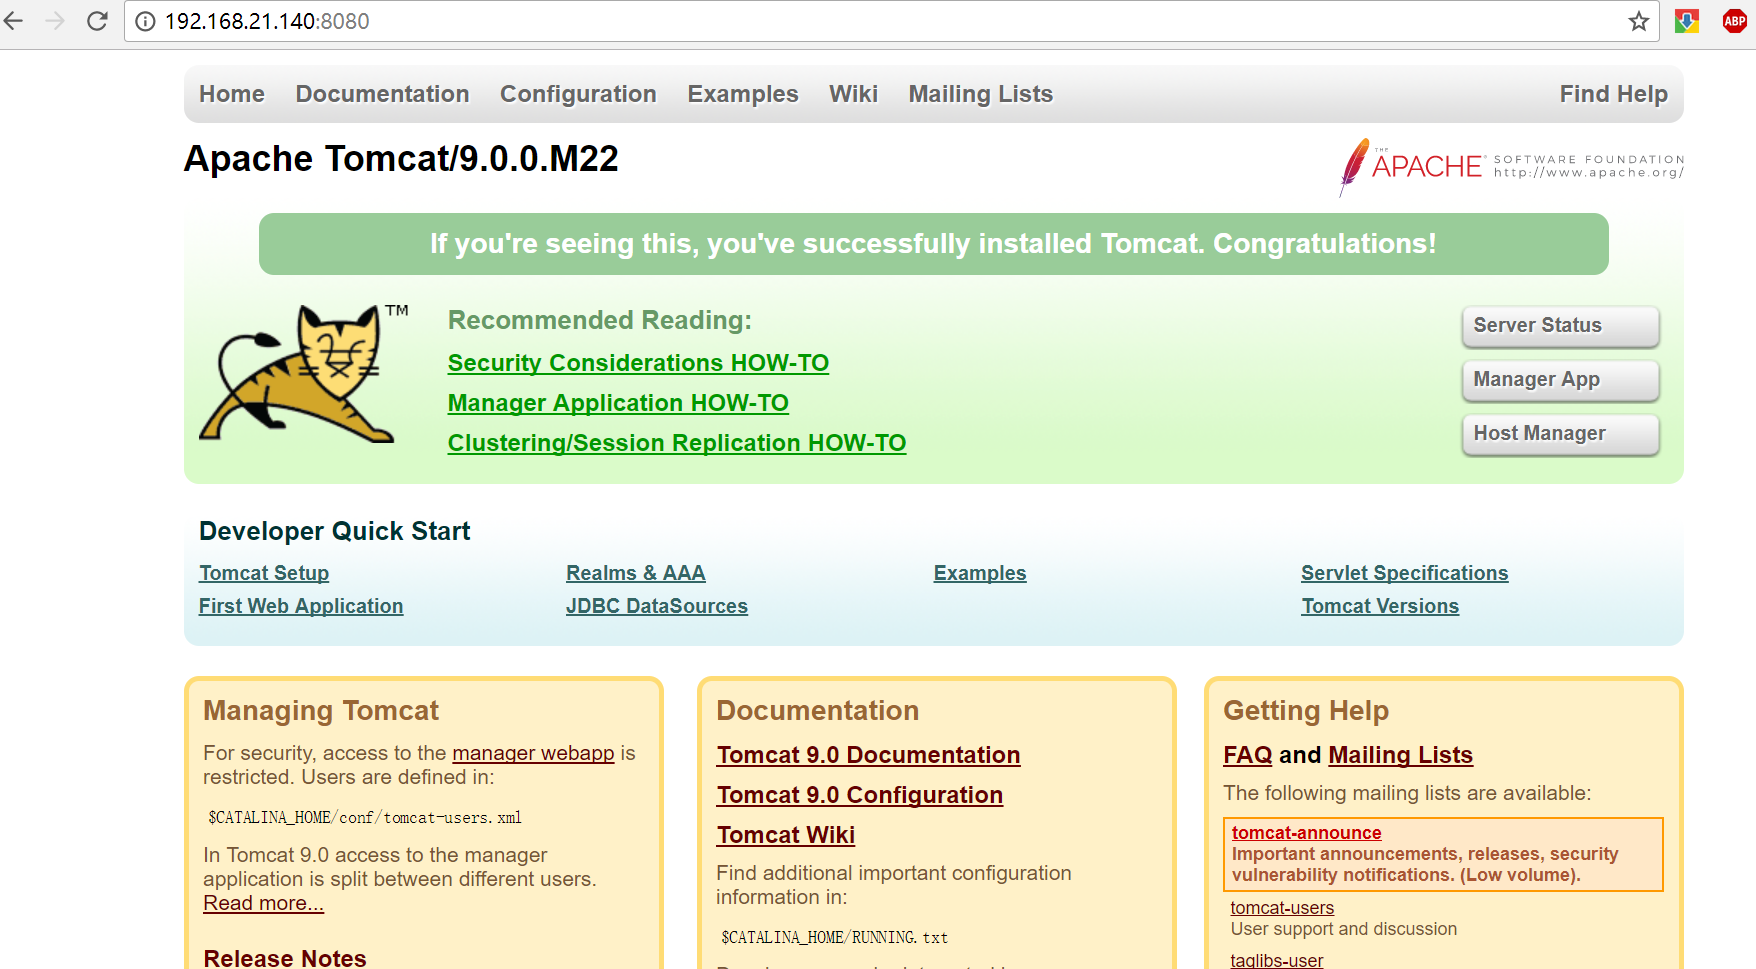This screenshot has height=969, width=1756.
Task: Open Security Considerations HOW-TO link
Action: click(638, 363)
